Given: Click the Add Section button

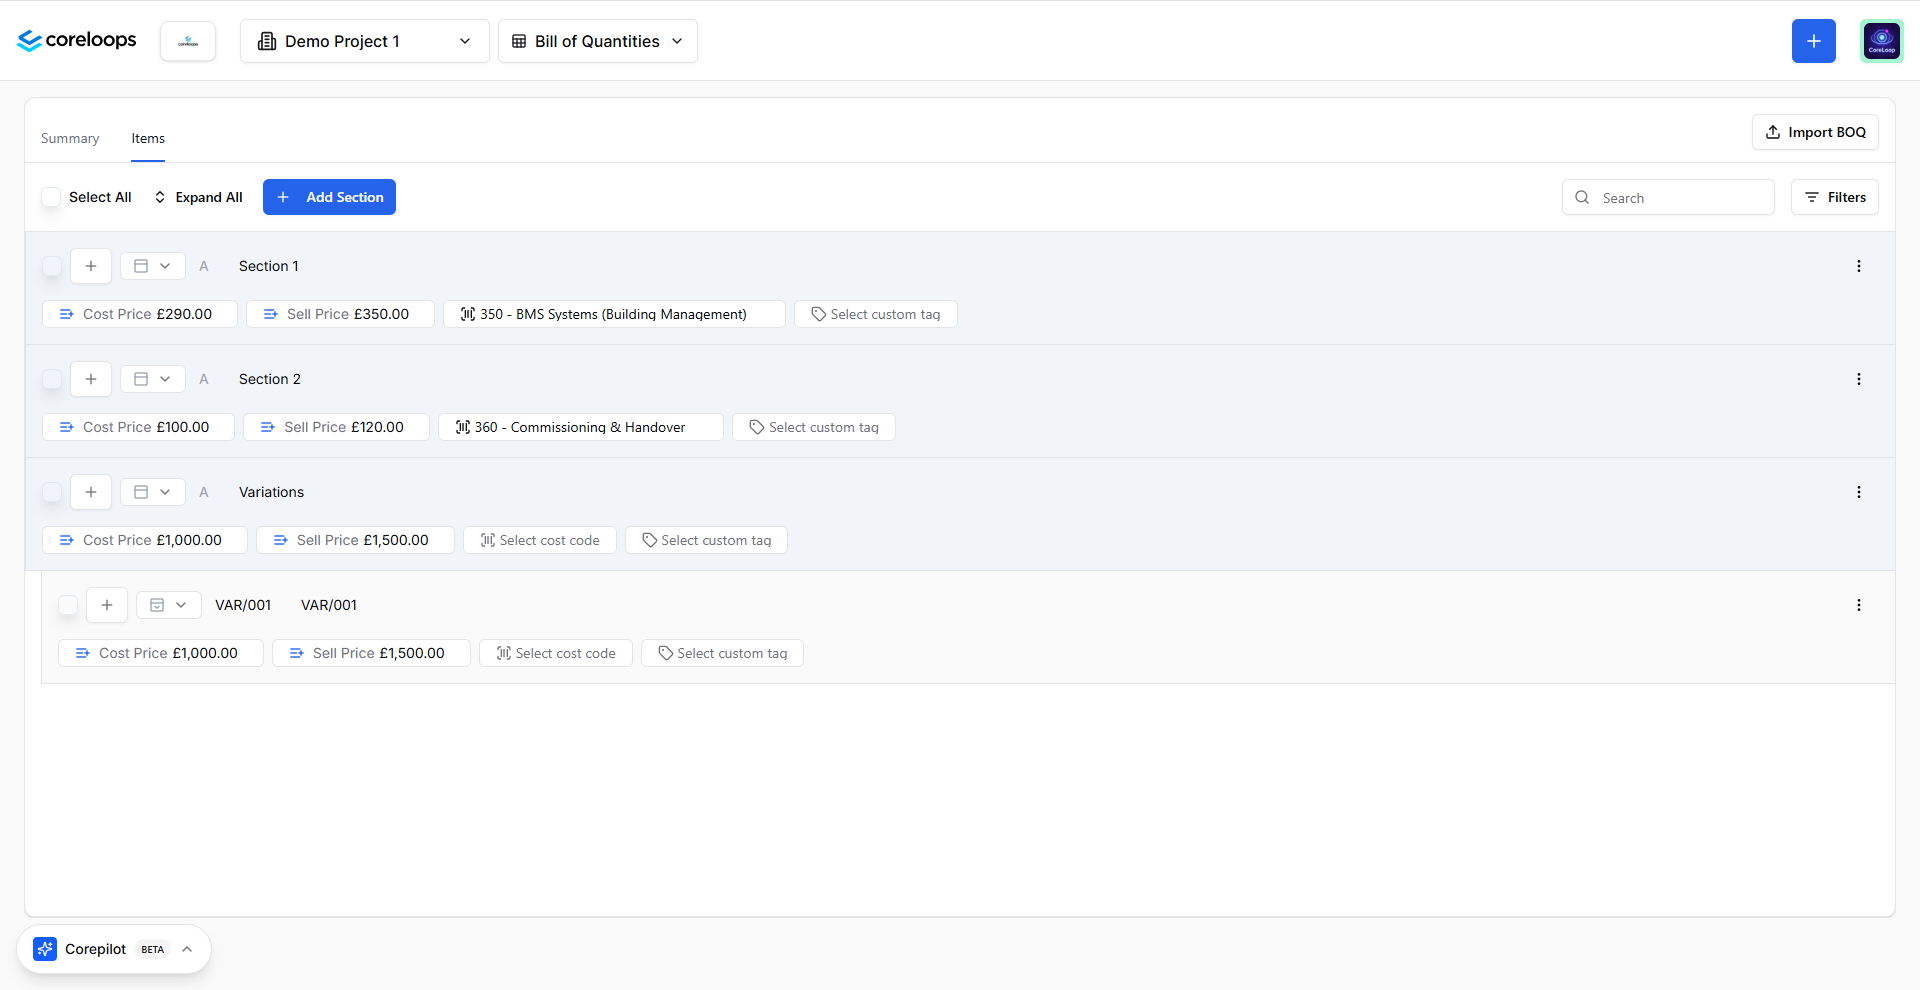Looking at the screenshot, I should click(x=329, y=197).
